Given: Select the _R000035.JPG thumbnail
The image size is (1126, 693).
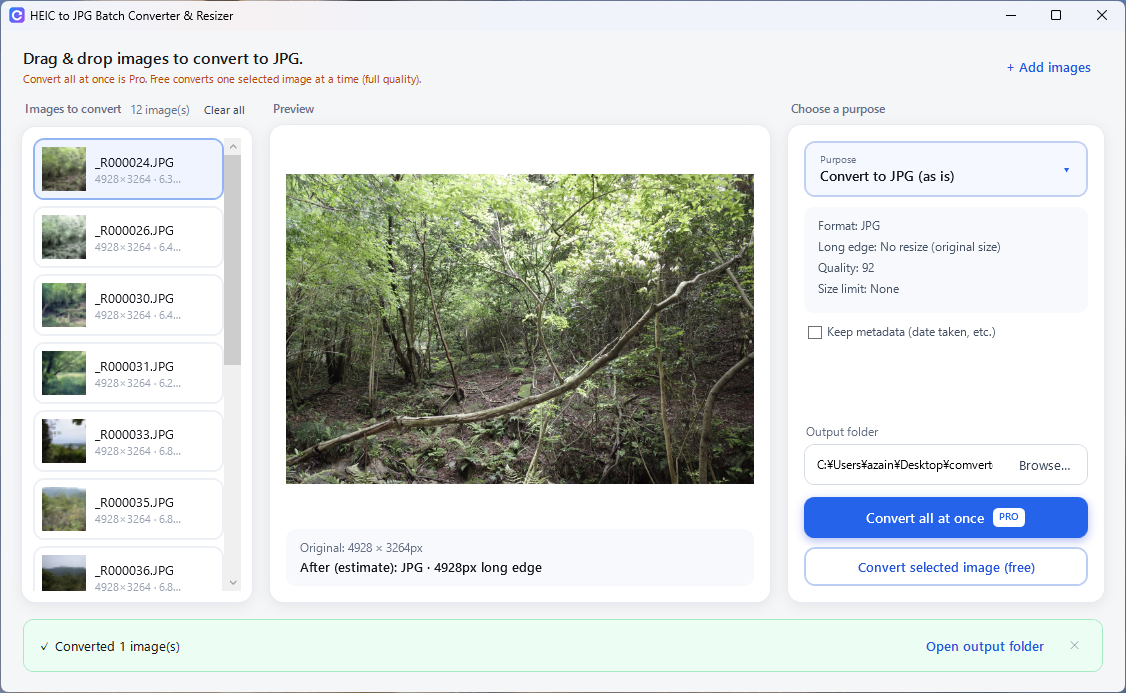Looking at the screenshot, I should pyautogui.click(x=64, y=509).
